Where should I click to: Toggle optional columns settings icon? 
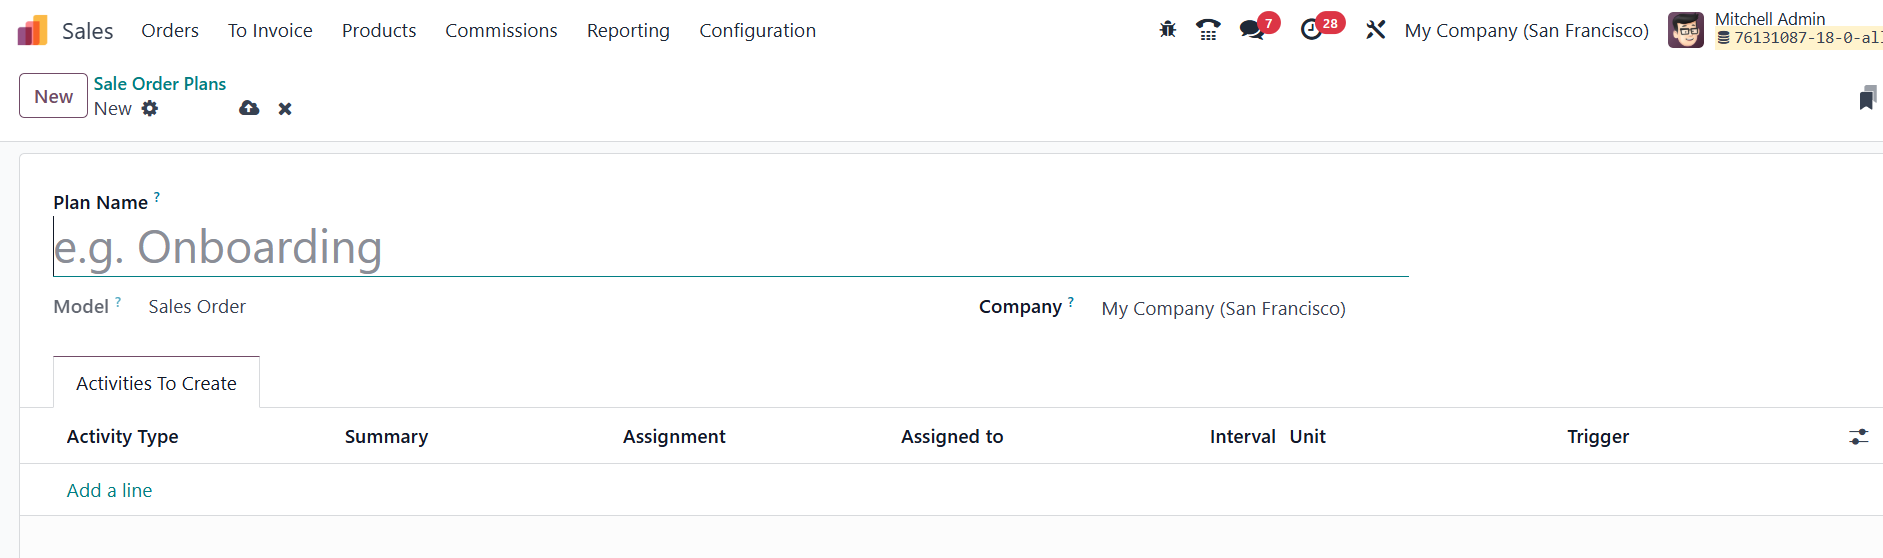(1858, 437)
